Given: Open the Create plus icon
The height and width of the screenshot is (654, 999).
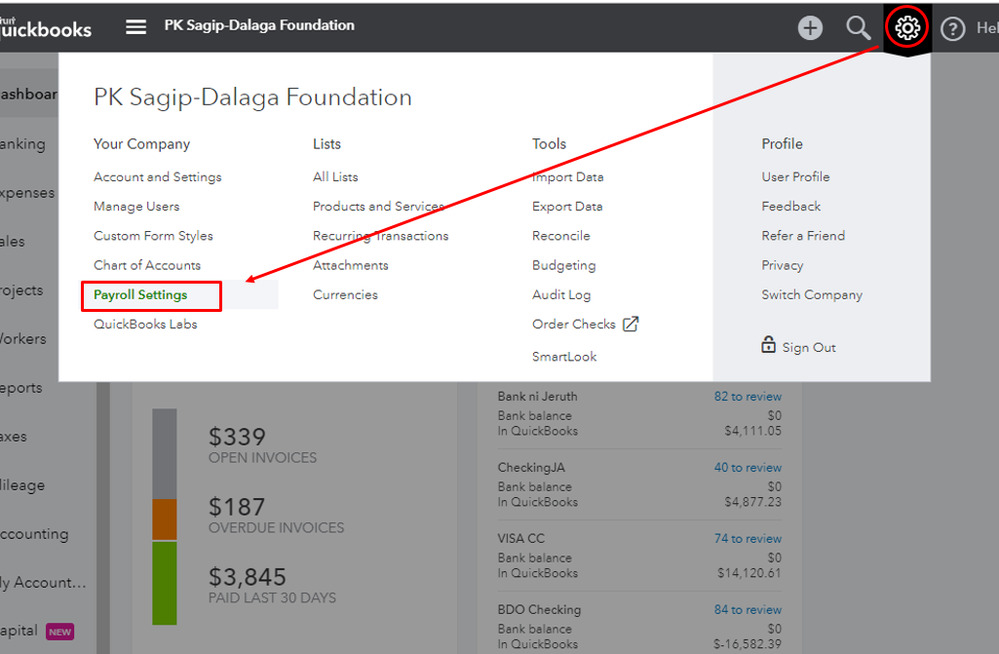Looking at the screenshot, I should click(810, 28).
